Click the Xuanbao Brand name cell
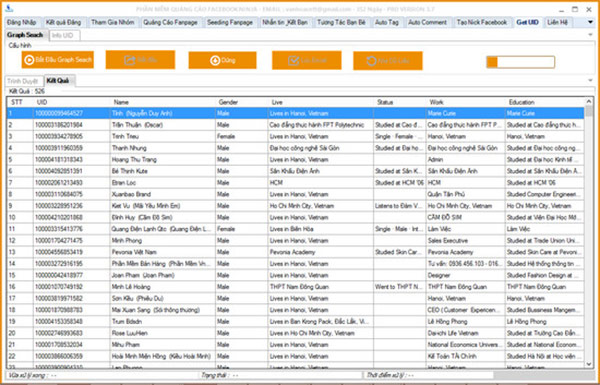This screenshot has height=385, width=600. [x=163, y=194]
